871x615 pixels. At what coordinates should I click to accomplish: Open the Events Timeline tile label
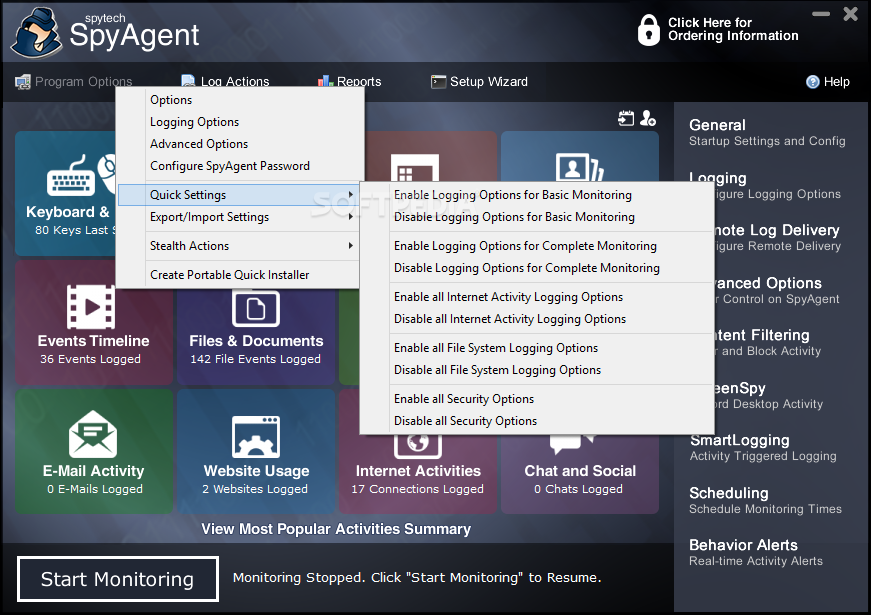(93, 341)
